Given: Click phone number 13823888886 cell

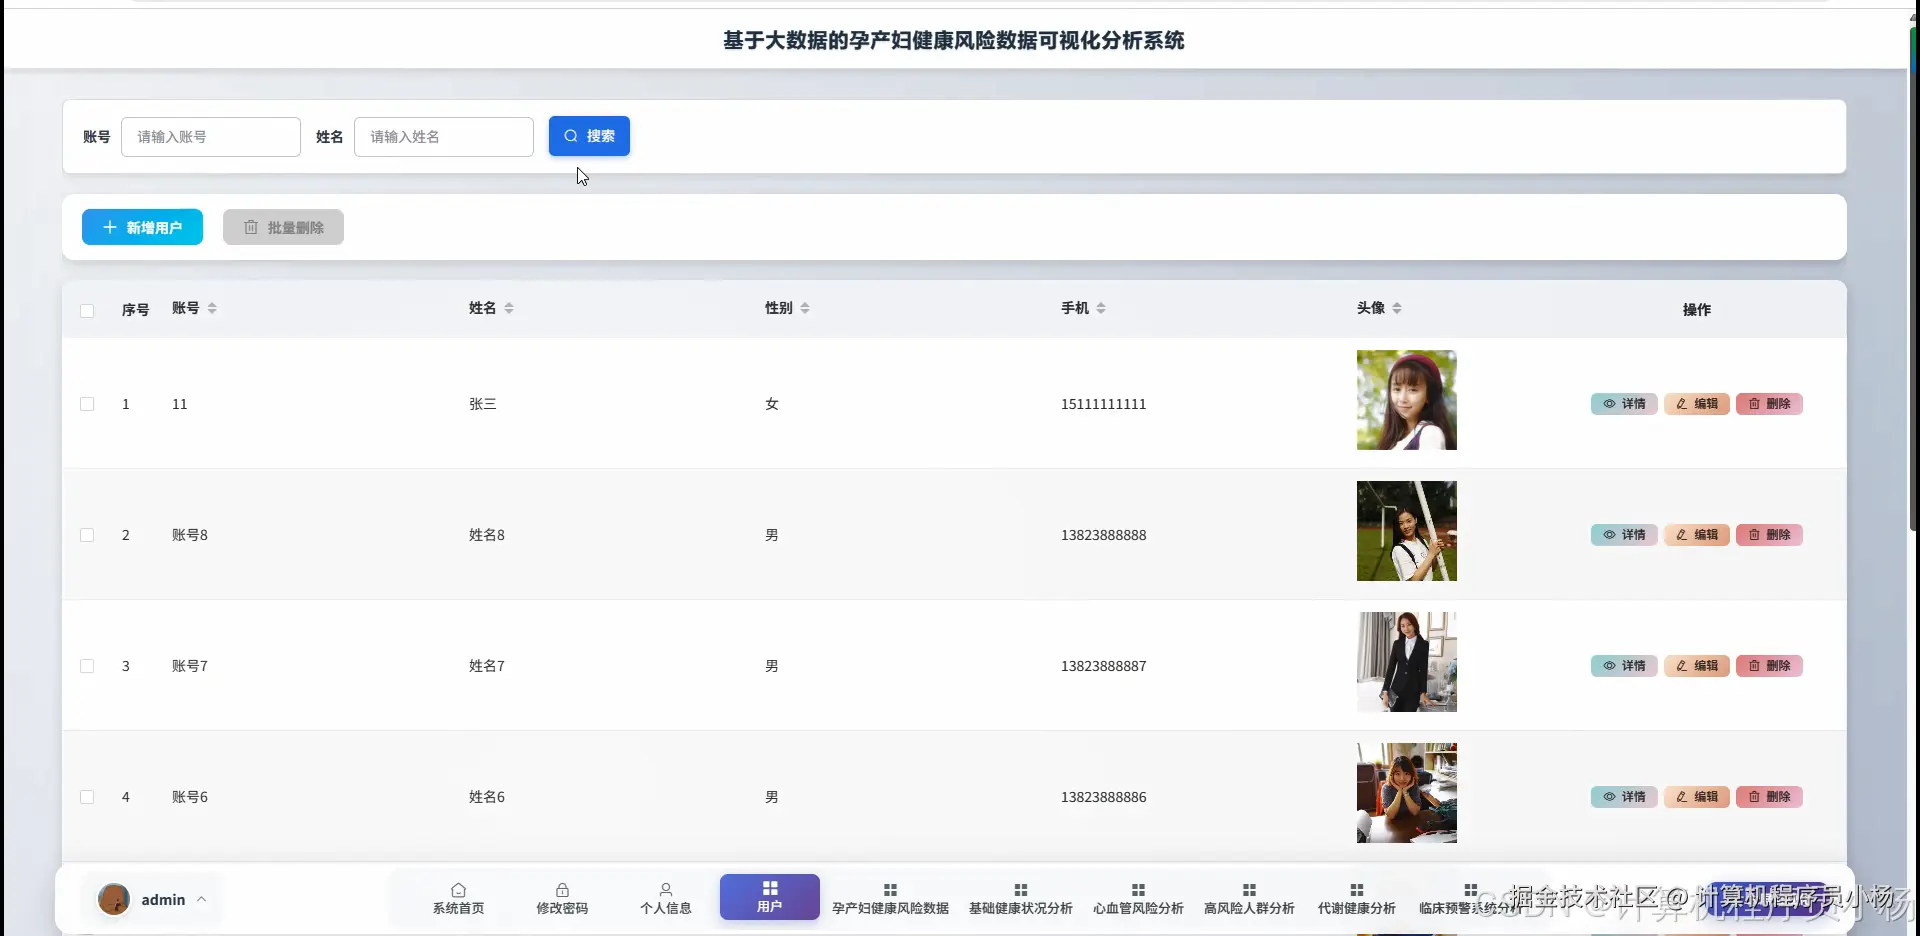Looking at the screenshot, I should click(x=1104, y=797).
